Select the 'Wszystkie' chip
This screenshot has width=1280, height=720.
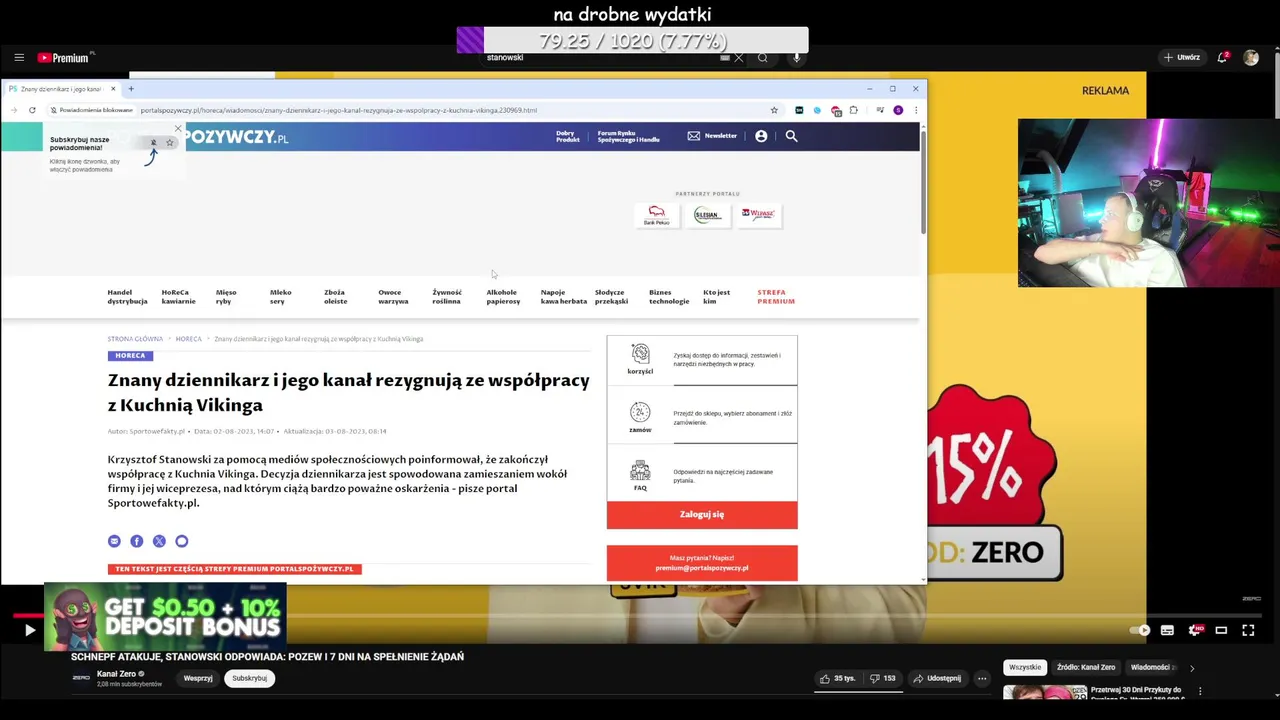(x=1025, y=667)
